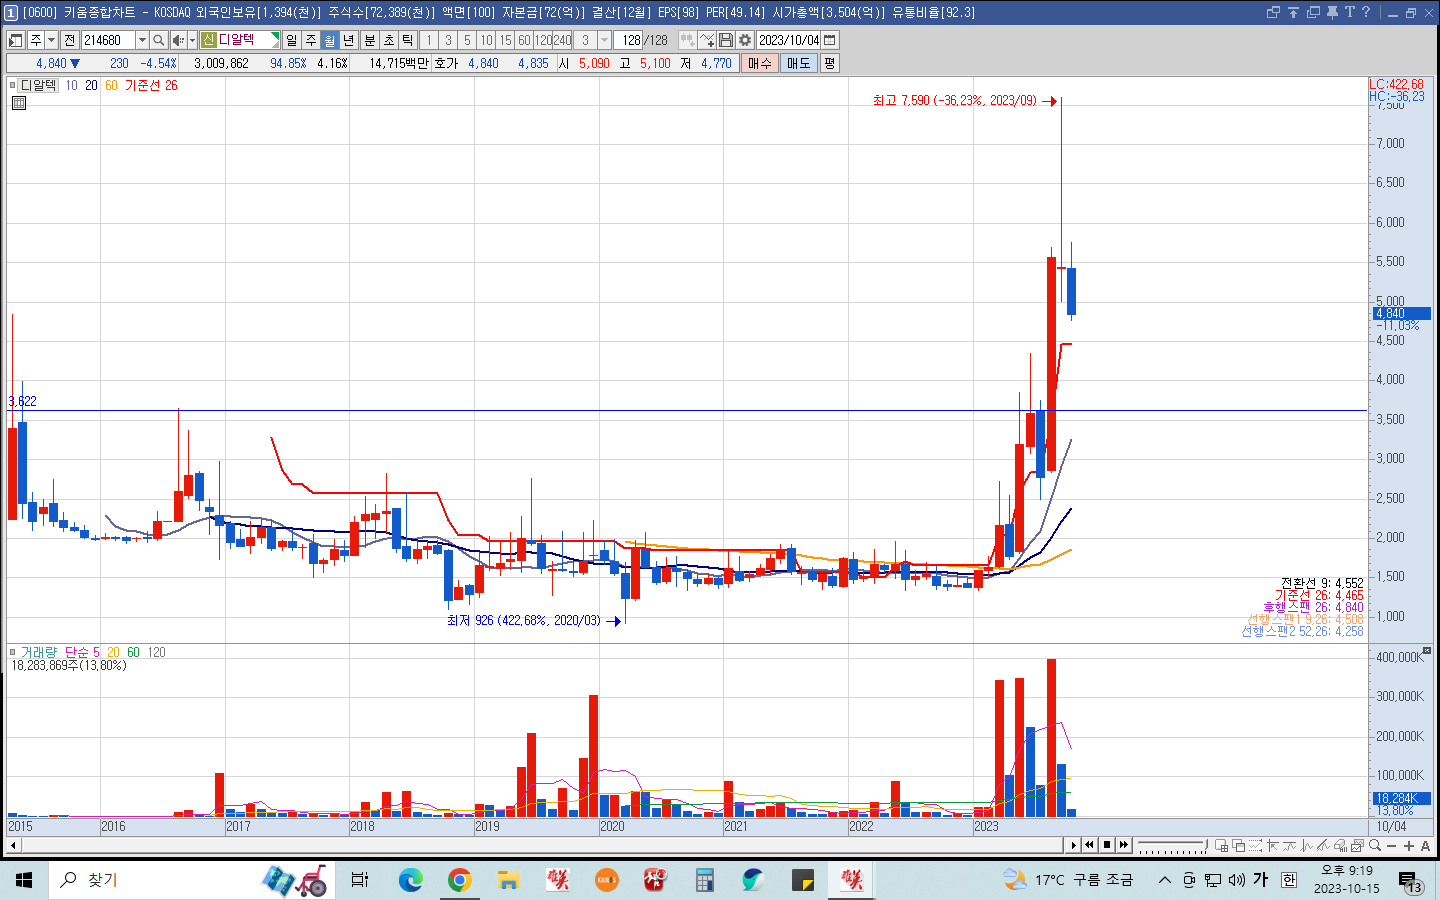Expand the stock code dropdown arrow
Image resolution: width=1440 pixels, height=900 pixels.
(x=142, y=40)
